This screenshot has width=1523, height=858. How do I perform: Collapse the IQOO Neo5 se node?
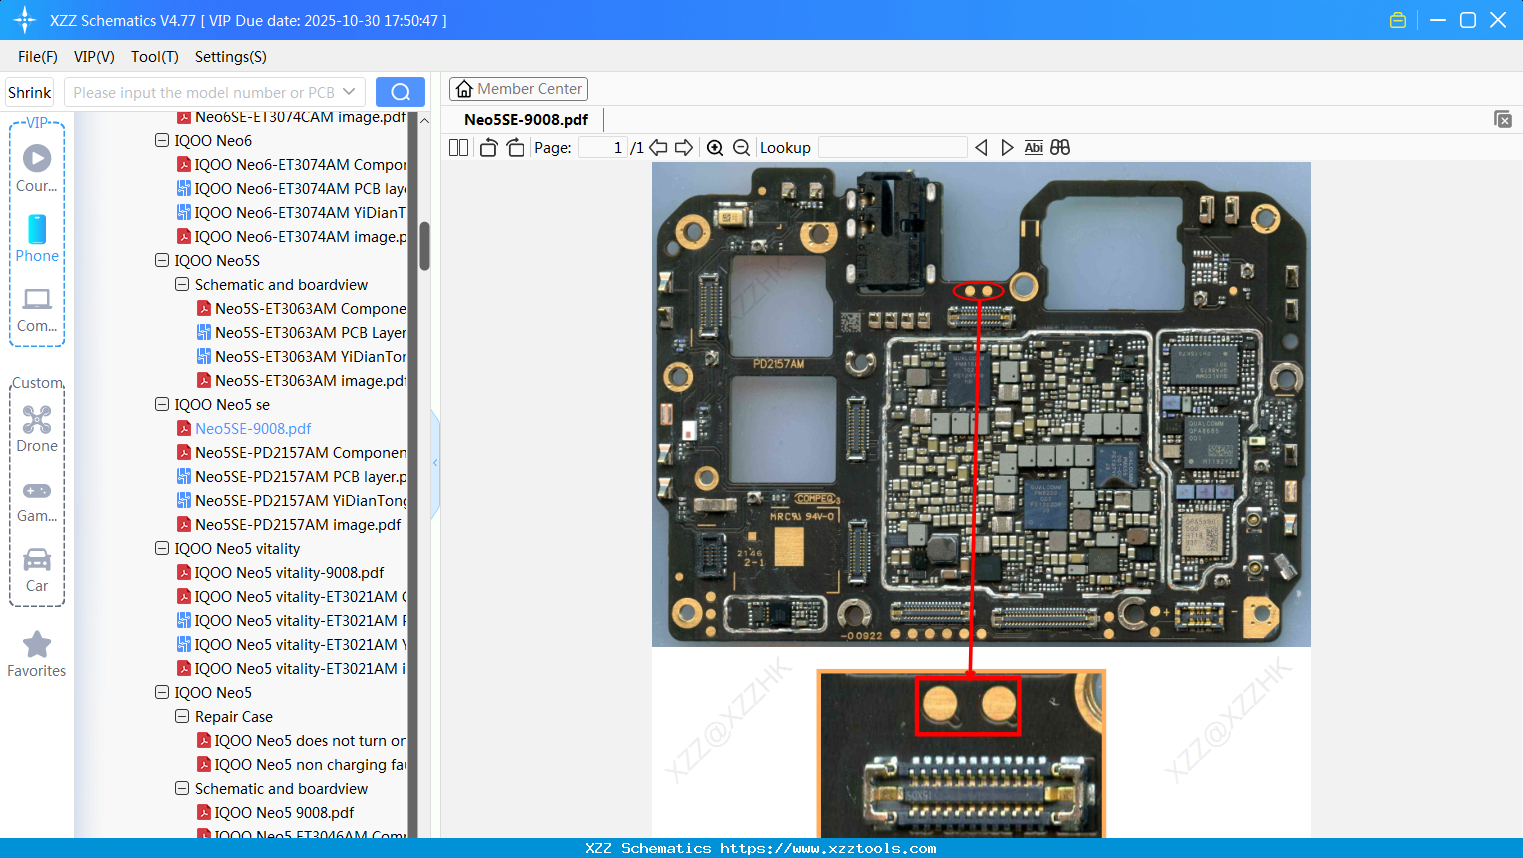[x=162, y=405]
